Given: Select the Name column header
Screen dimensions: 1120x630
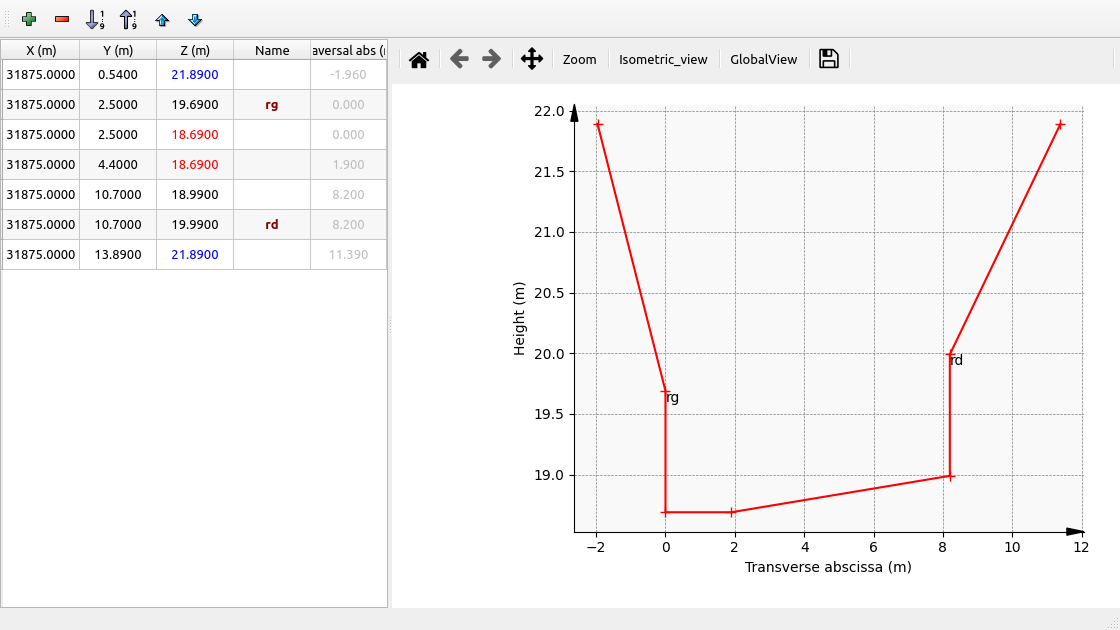Looking at the screenshot, I should coord(272,50).
